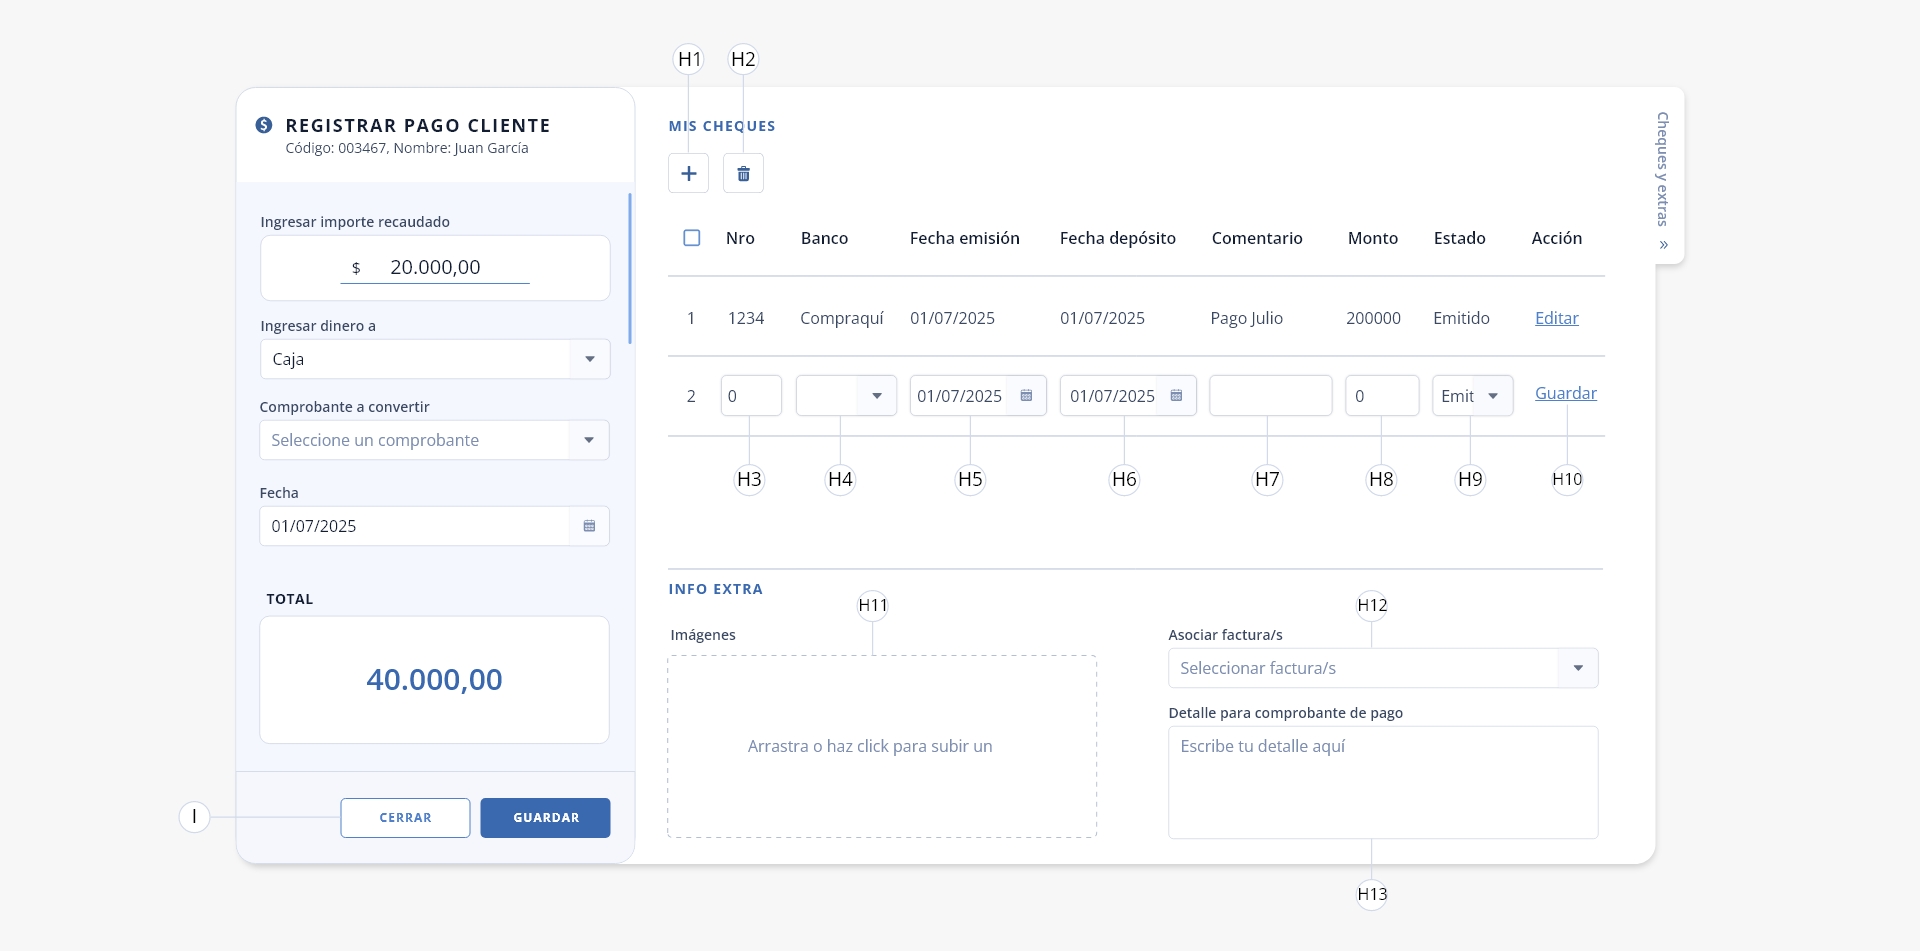Viewport: 1920px width, 951px height.
Task: Click the MIS CHEQUES section heading
Action: pyautogui.click(x=722, y=126)
